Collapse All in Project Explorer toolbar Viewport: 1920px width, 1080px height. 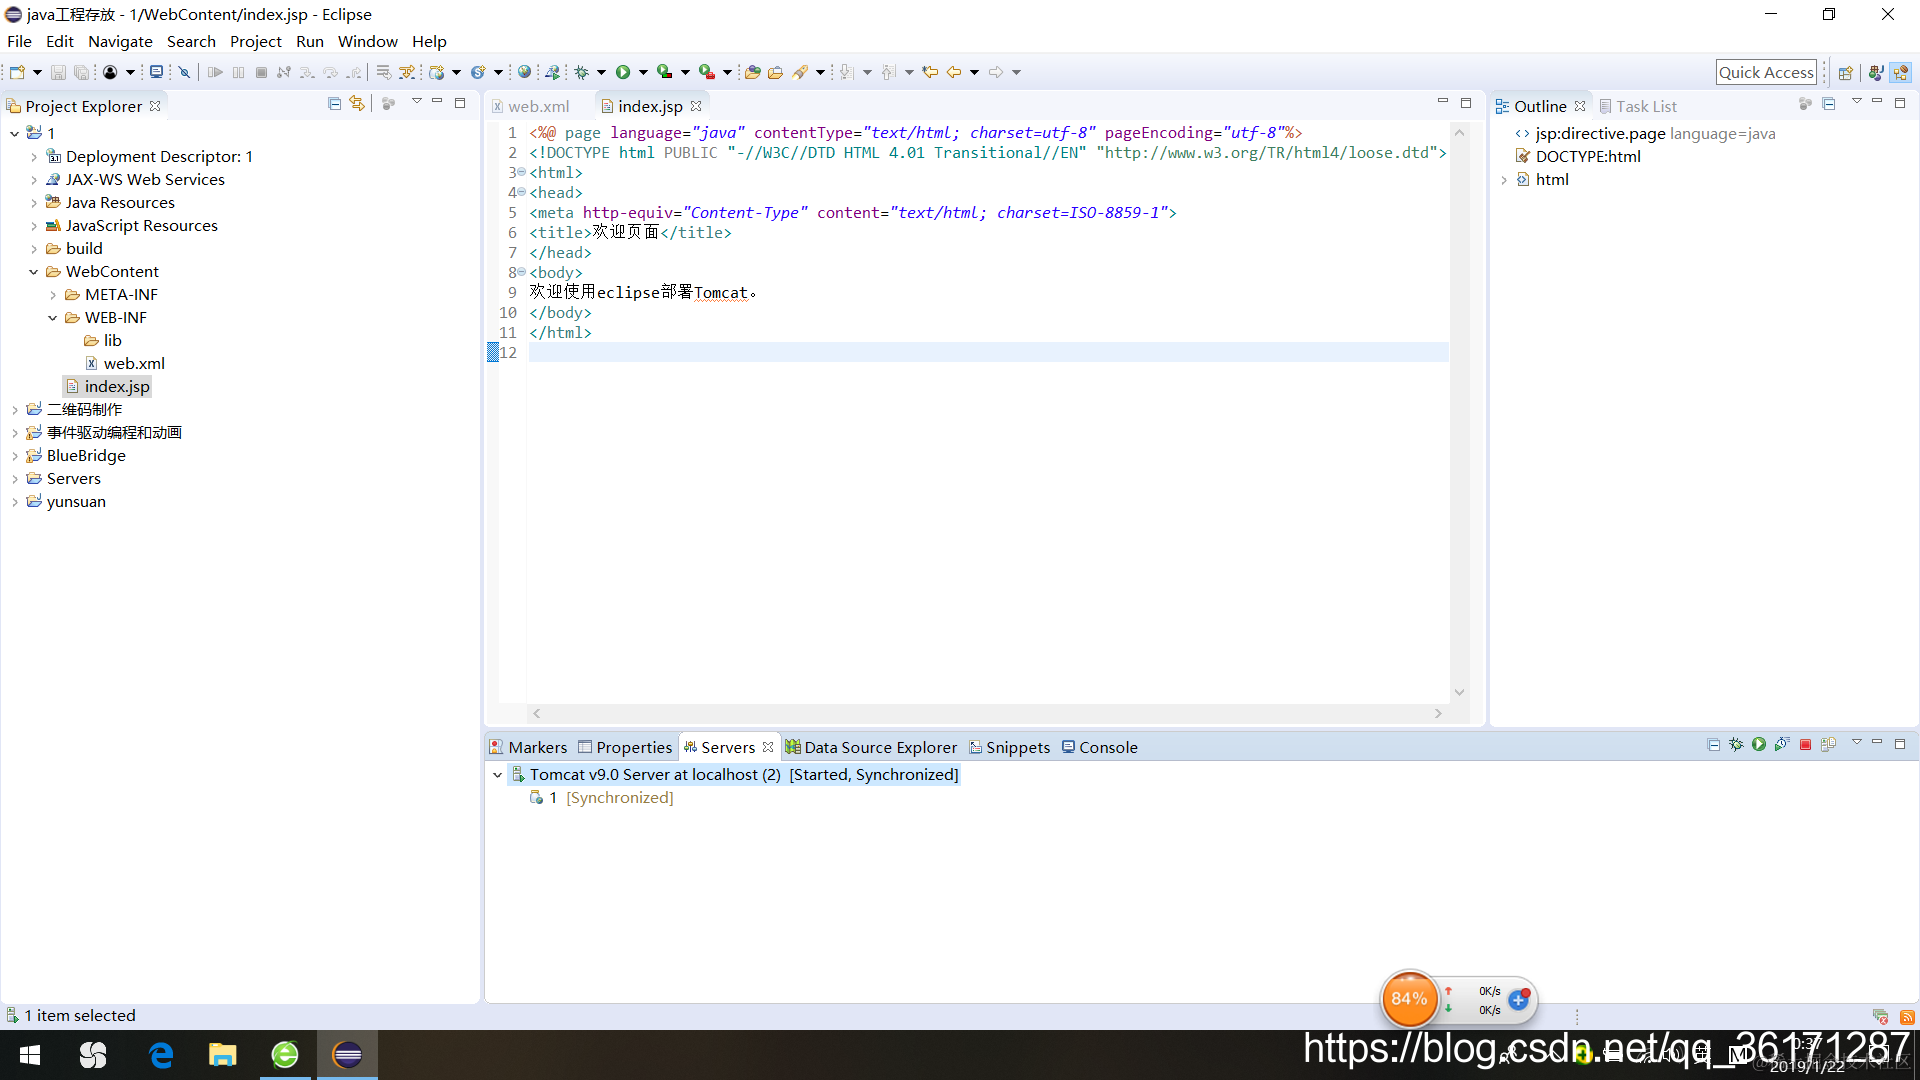tap(334, 104)
